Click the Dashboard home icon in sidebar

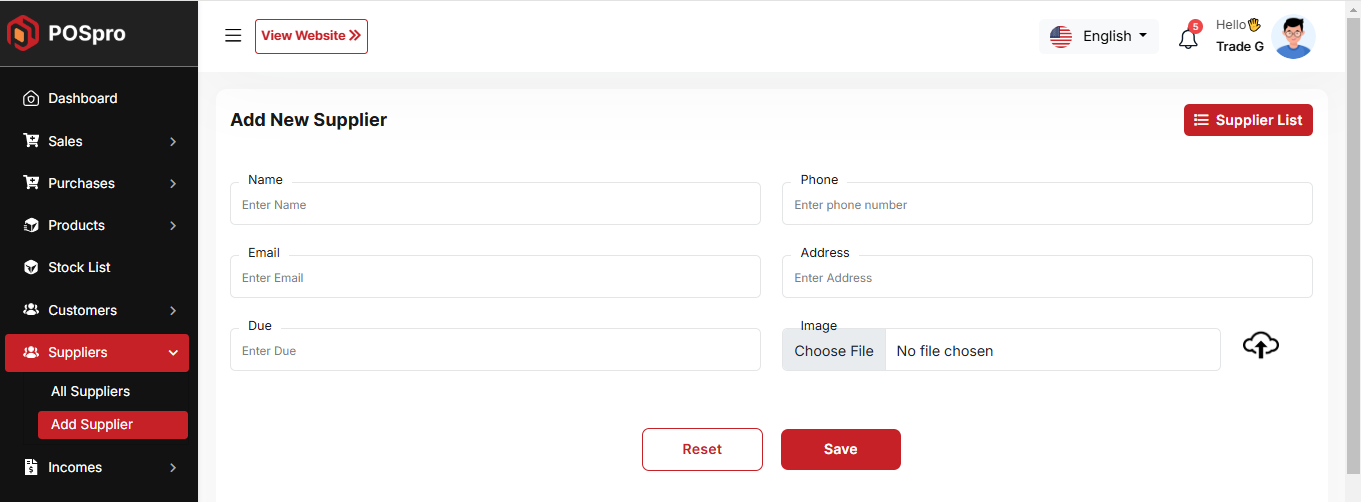(x=31, y=99)
